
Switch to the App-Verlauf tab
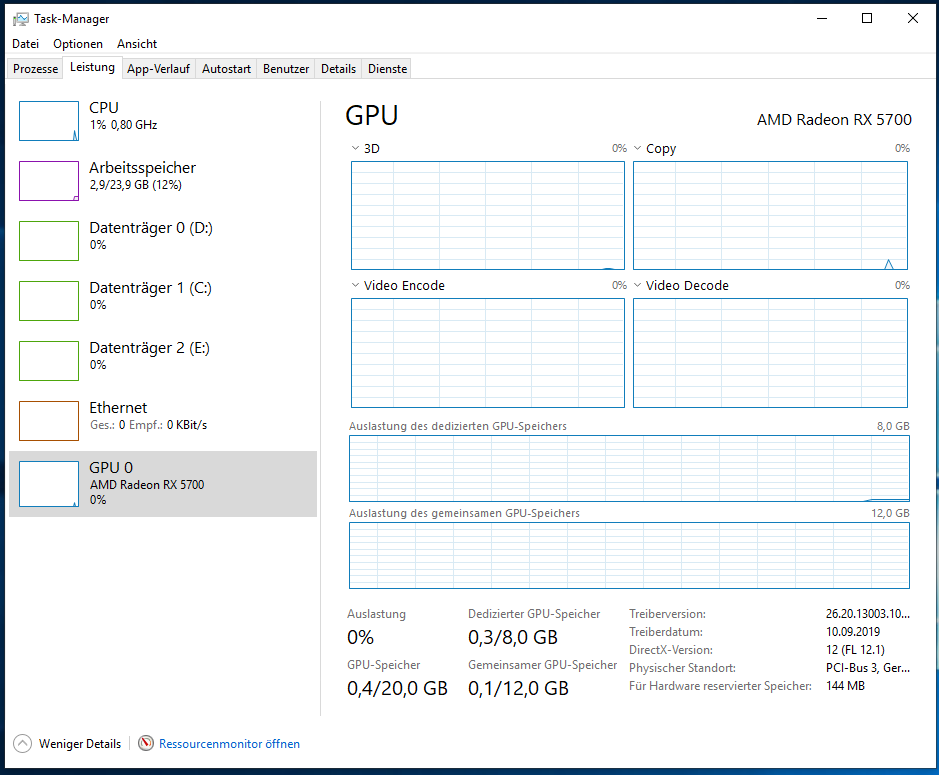(158, 69)
